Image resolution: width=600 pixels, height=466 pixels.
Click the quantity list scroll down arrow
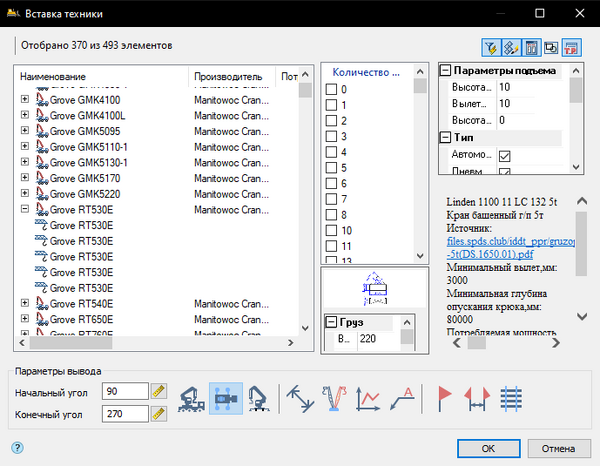(420, 256)
